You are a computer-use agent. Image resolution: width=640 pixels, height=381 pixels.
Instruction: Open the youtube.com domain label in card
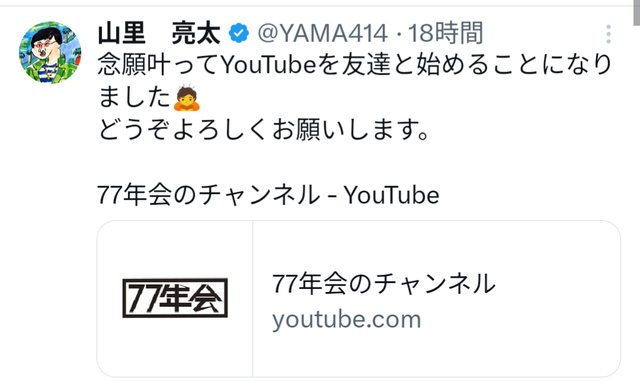[x=347, y=320]
